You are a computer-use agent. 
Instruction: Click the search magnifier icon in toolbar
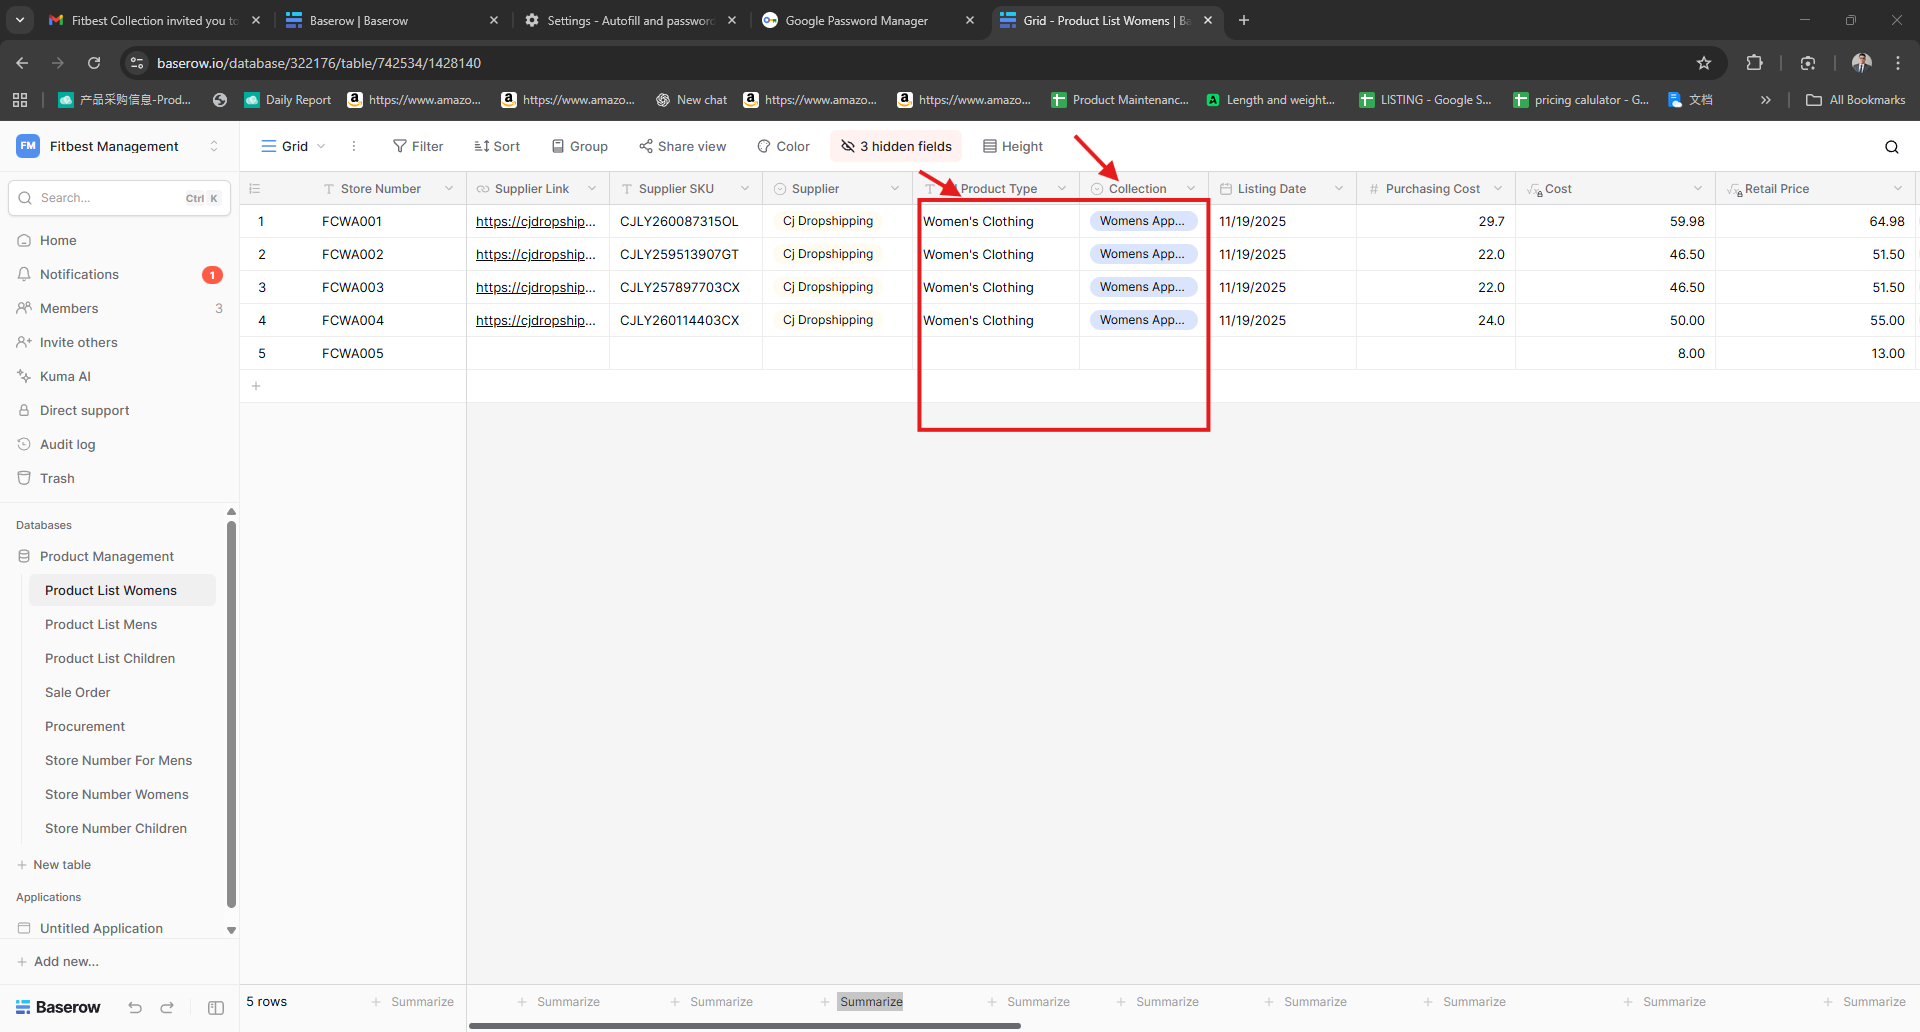click(1891, 147)
